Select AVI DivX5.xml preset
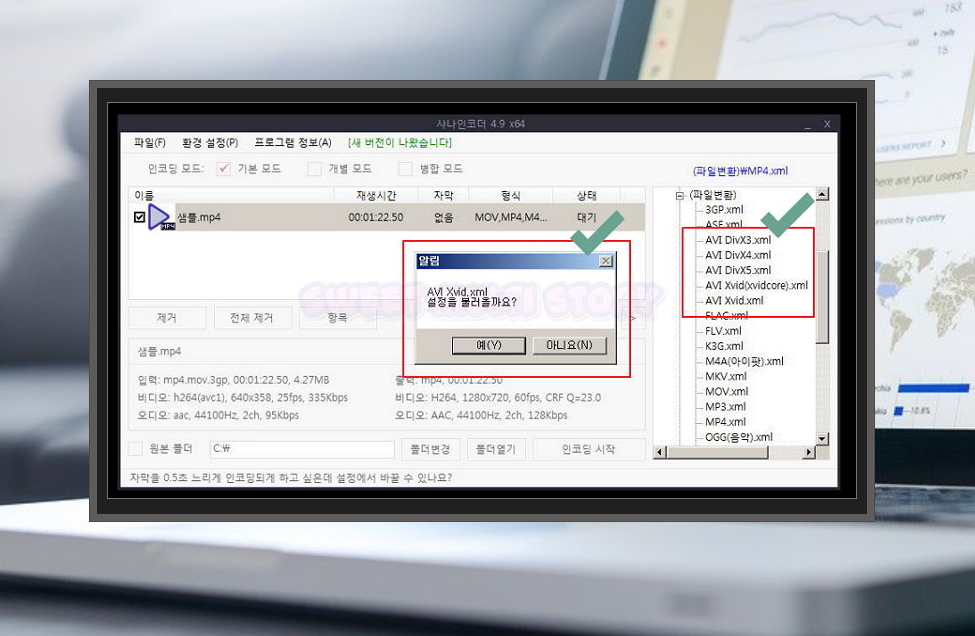 (x=738, y=270)
